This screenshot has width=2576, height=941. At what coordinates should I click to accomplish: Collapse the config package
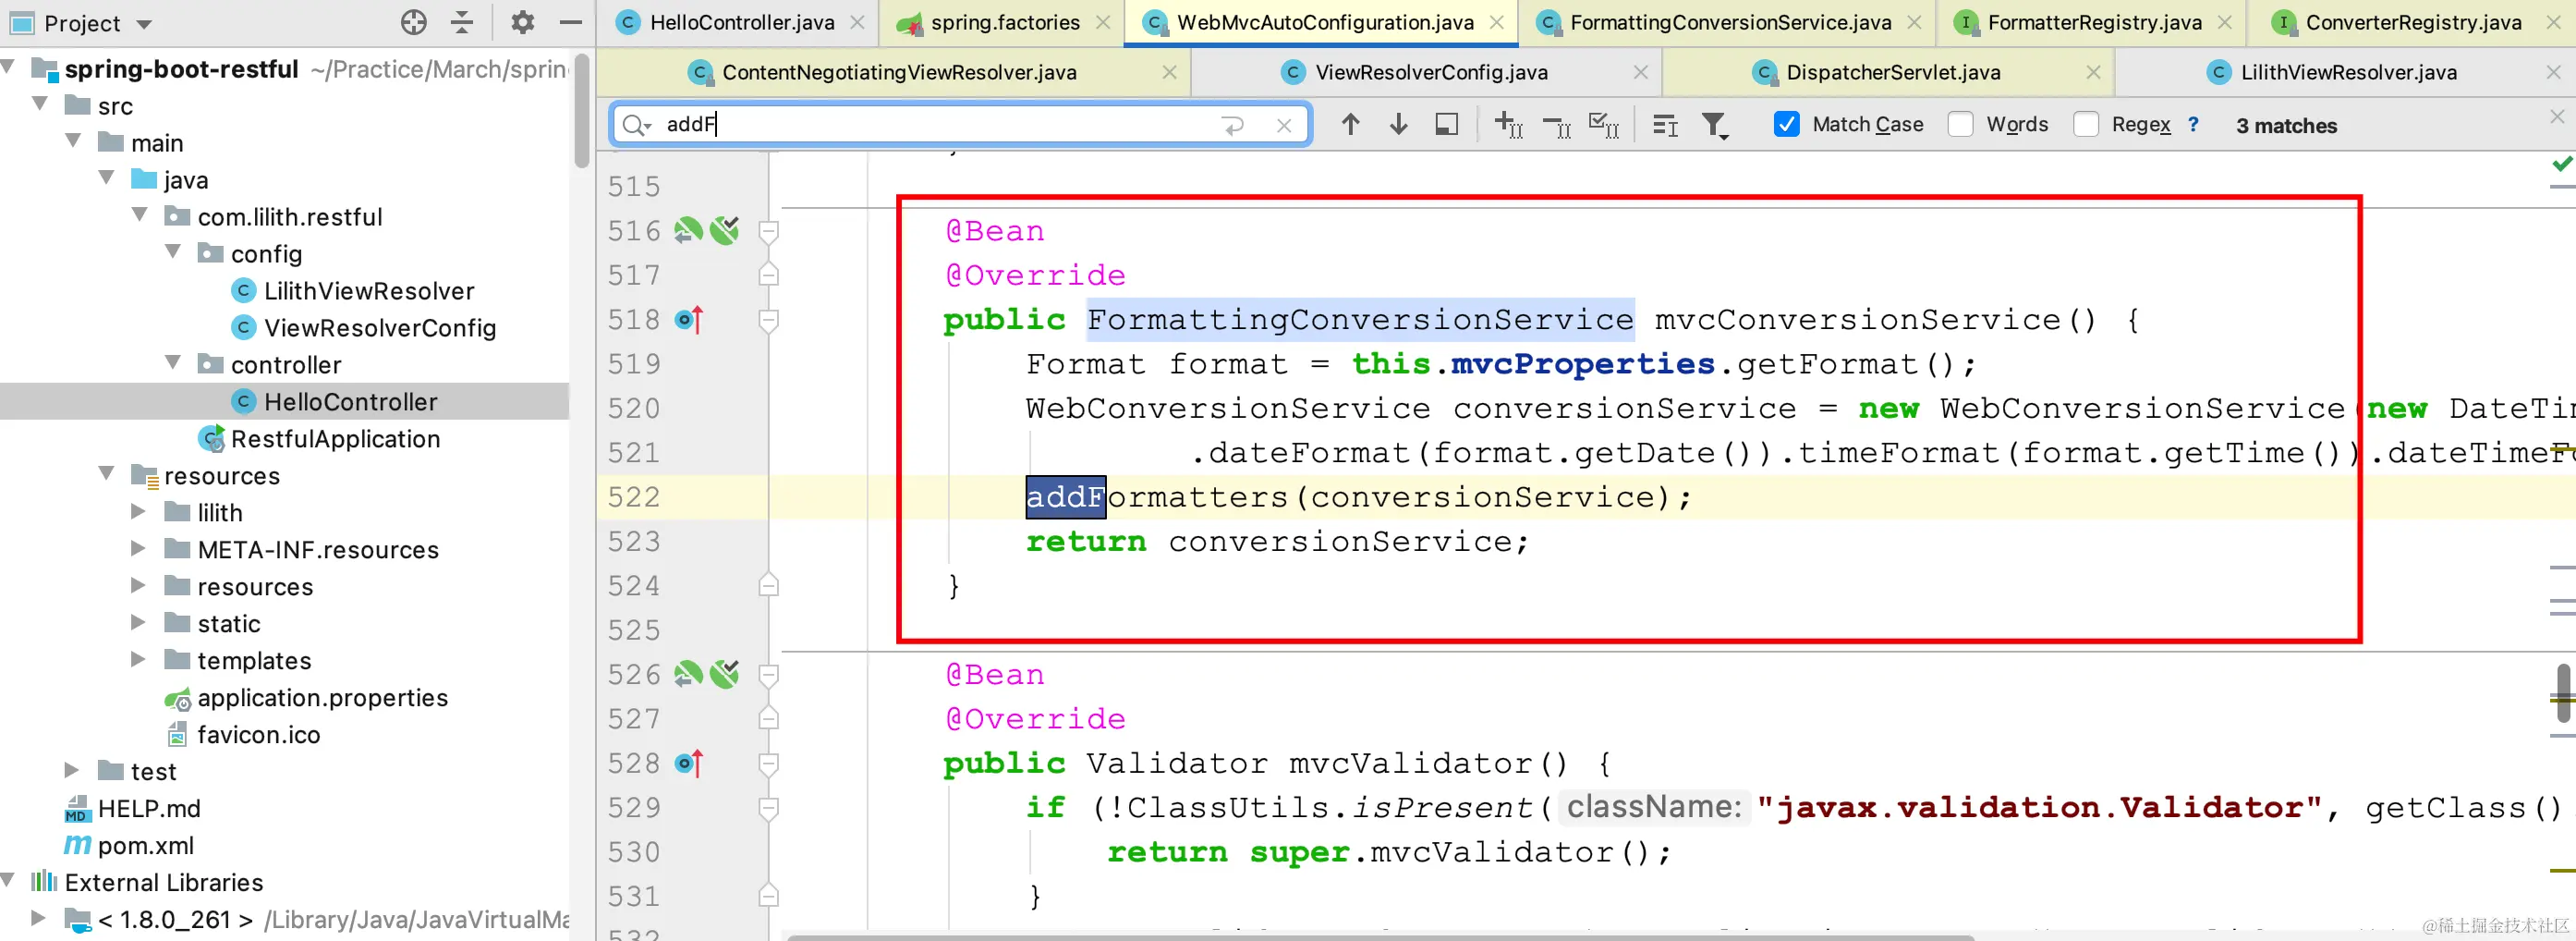173,251
